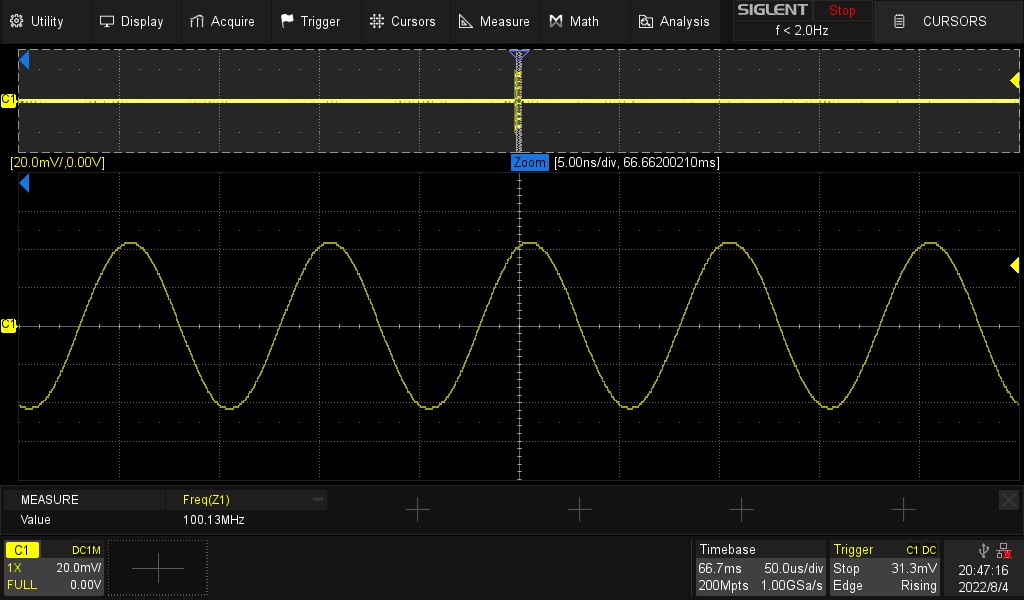The image size is (1024, 600).
Task: Select the trigger level marker on right edge
Action: coord(1013,264)
